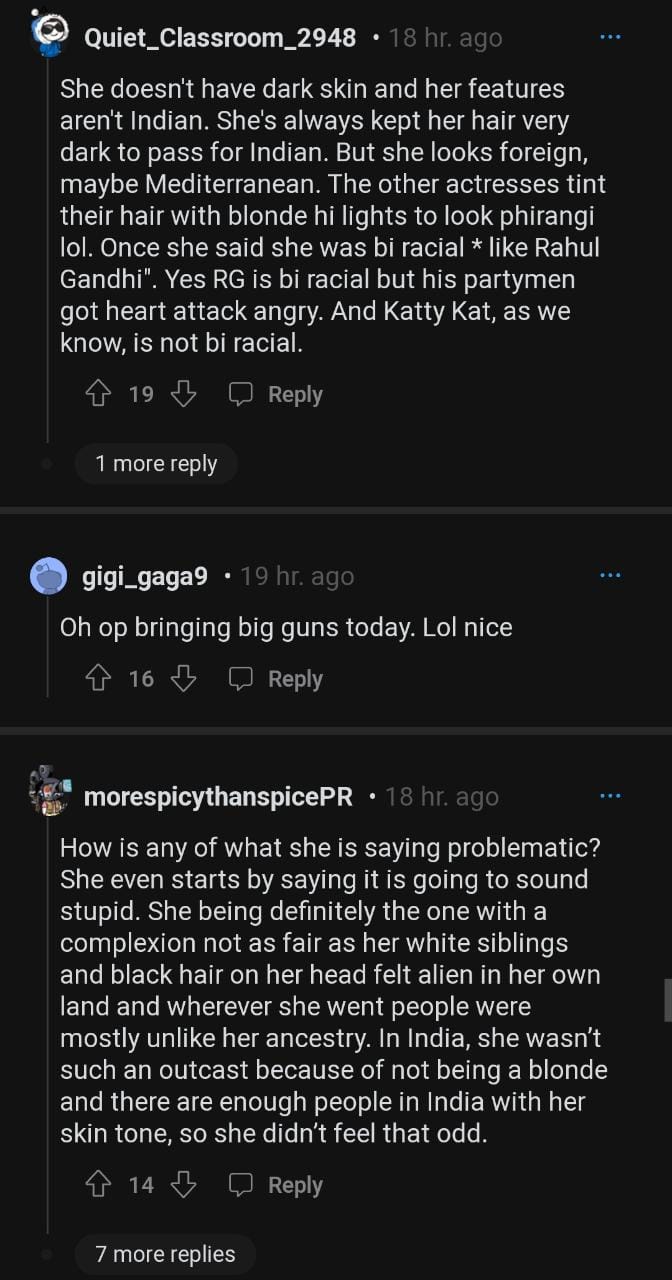672x1280 pixels.
Task: Upvote gigi_gaga9's comment
Action: pyautogui.click(x=98, y=679)
